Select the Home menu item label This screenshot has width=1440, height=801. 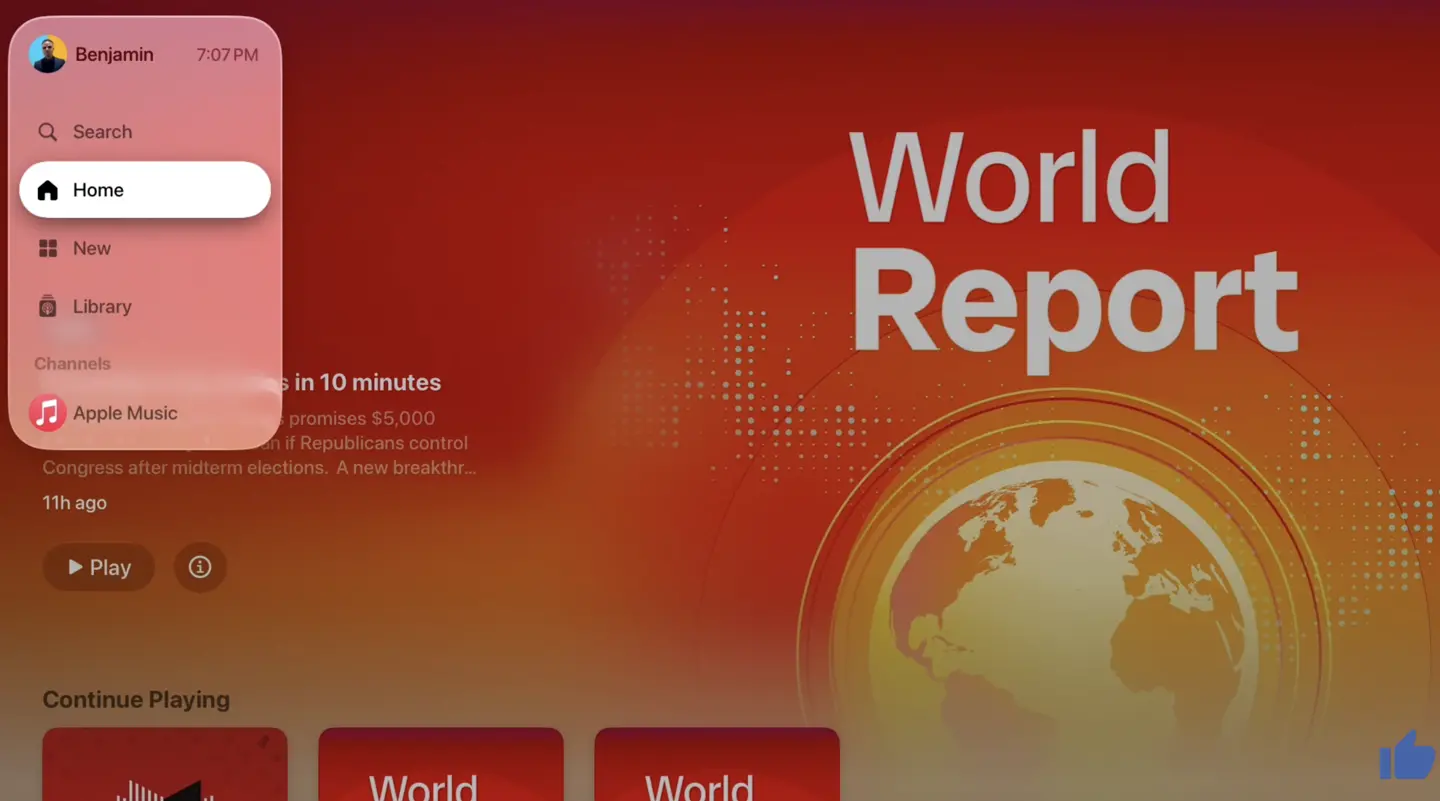click(x=98, y=190)
